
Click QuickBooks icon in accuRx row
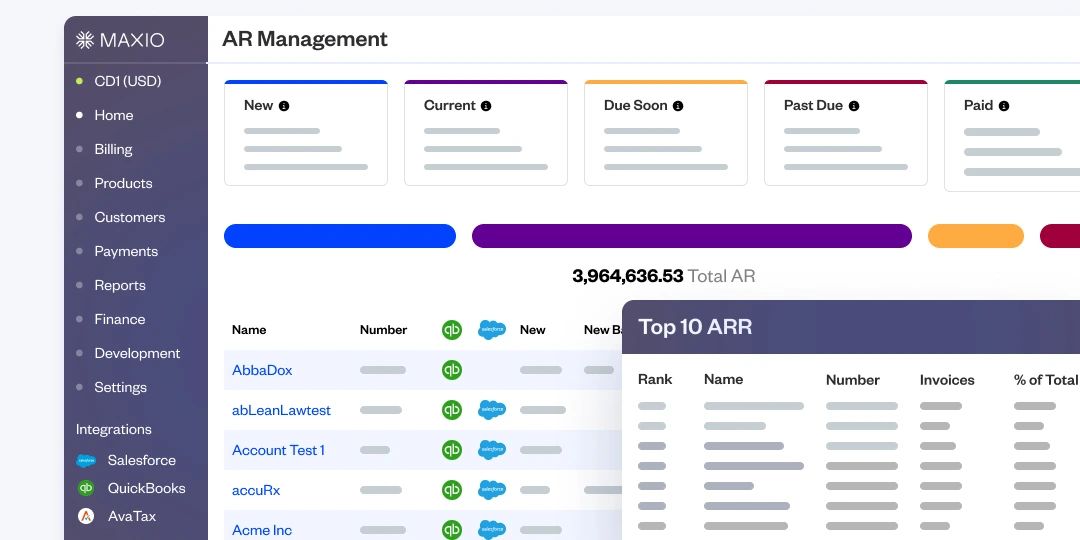(452, 490)
